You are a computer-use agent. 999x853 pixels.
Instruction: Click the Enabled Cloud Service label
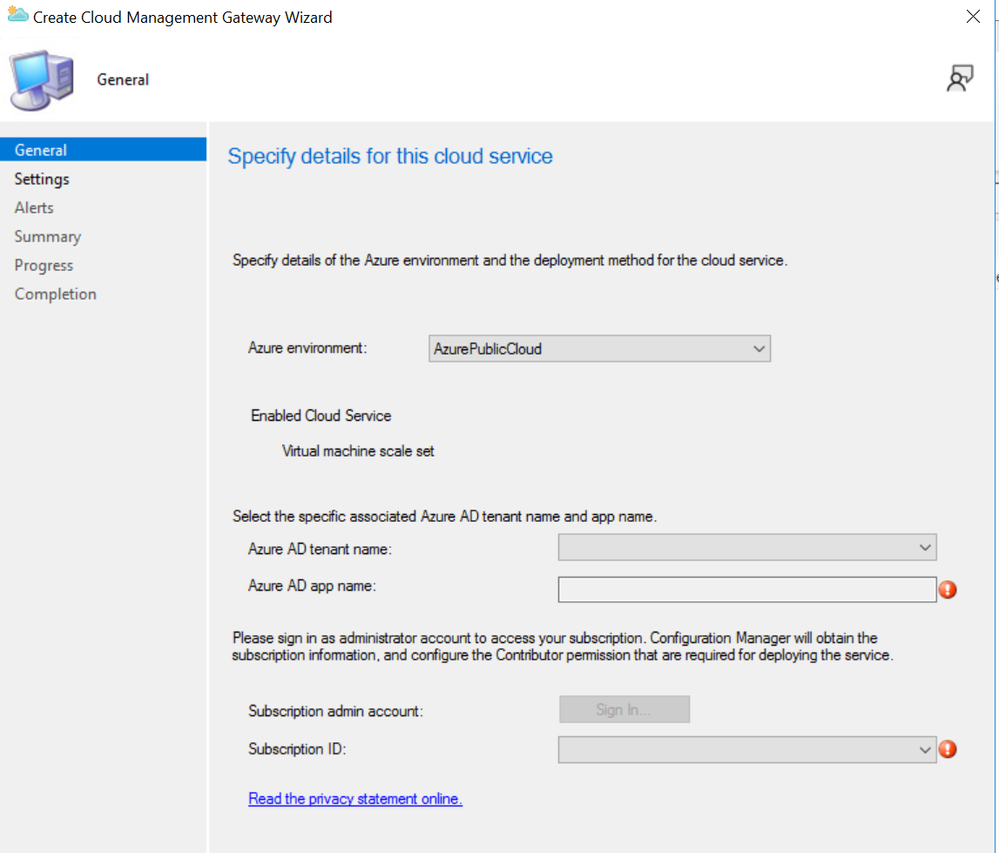tap(321, 415)
